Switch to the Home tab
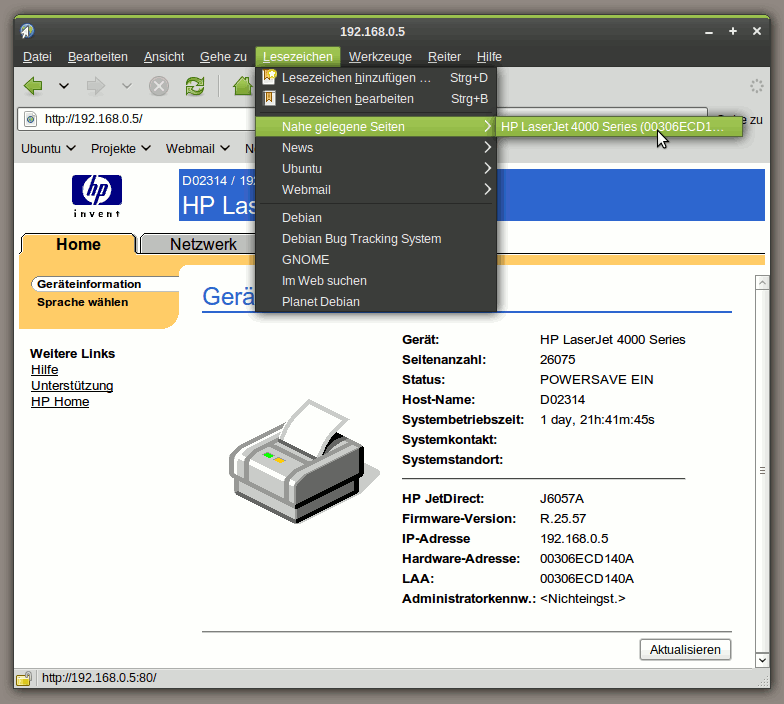 click(x=78, y=244)
